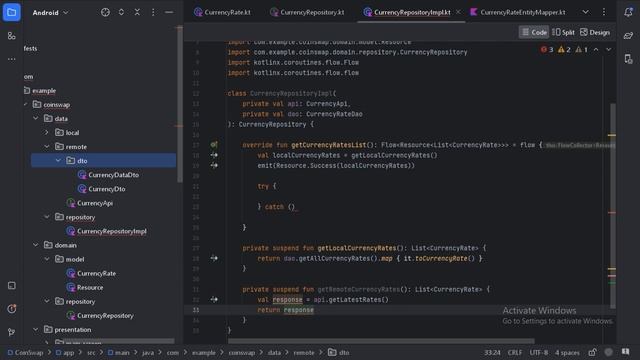
Task: Expand the local folder
Action: pos(47,132)
